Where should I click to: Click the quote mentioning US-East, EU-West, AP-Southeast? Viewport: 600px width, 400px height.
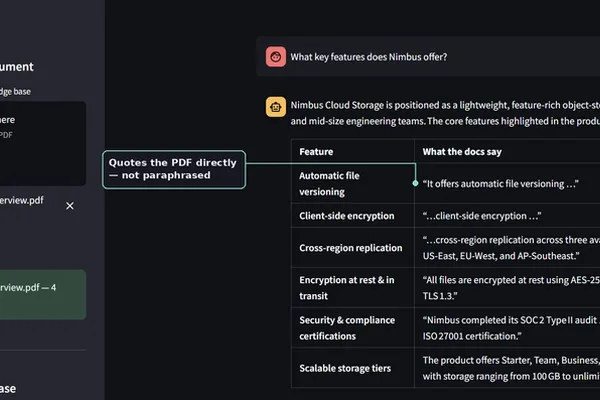[x=511, y=248]
